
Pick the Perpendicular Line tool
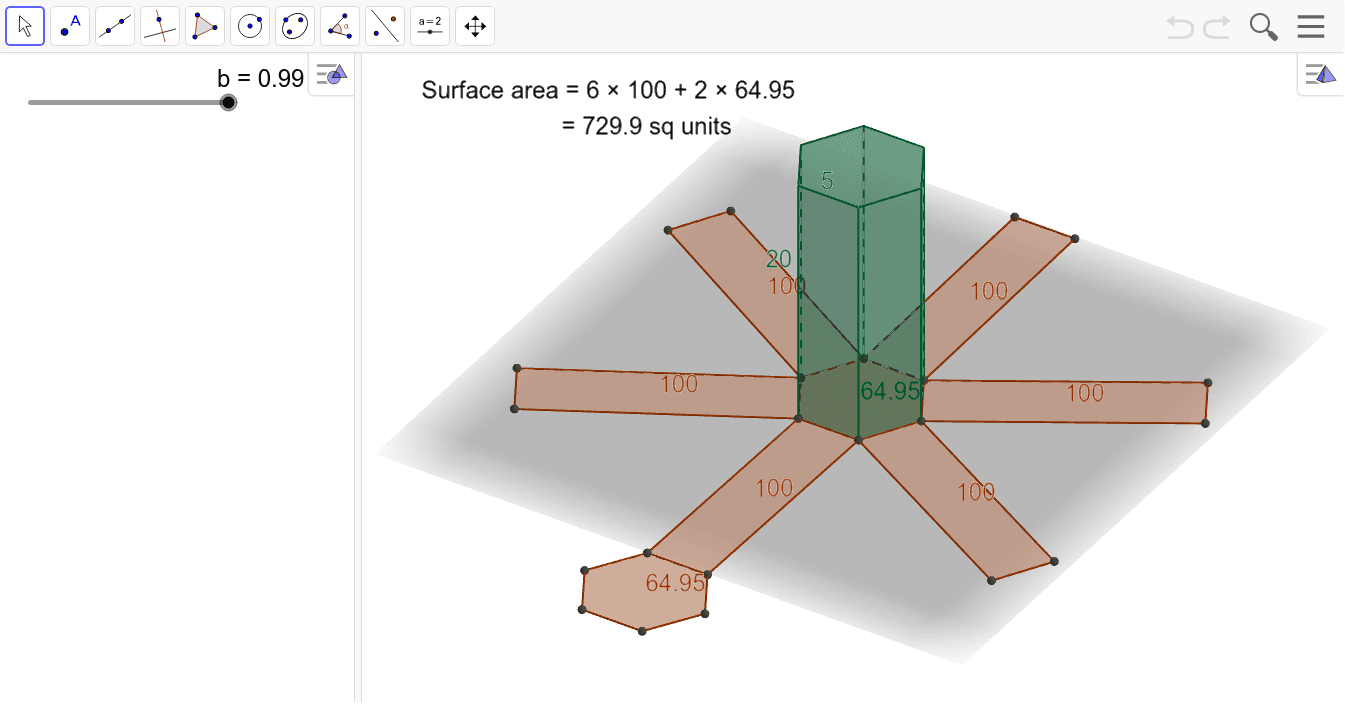(x=159, y=25)
